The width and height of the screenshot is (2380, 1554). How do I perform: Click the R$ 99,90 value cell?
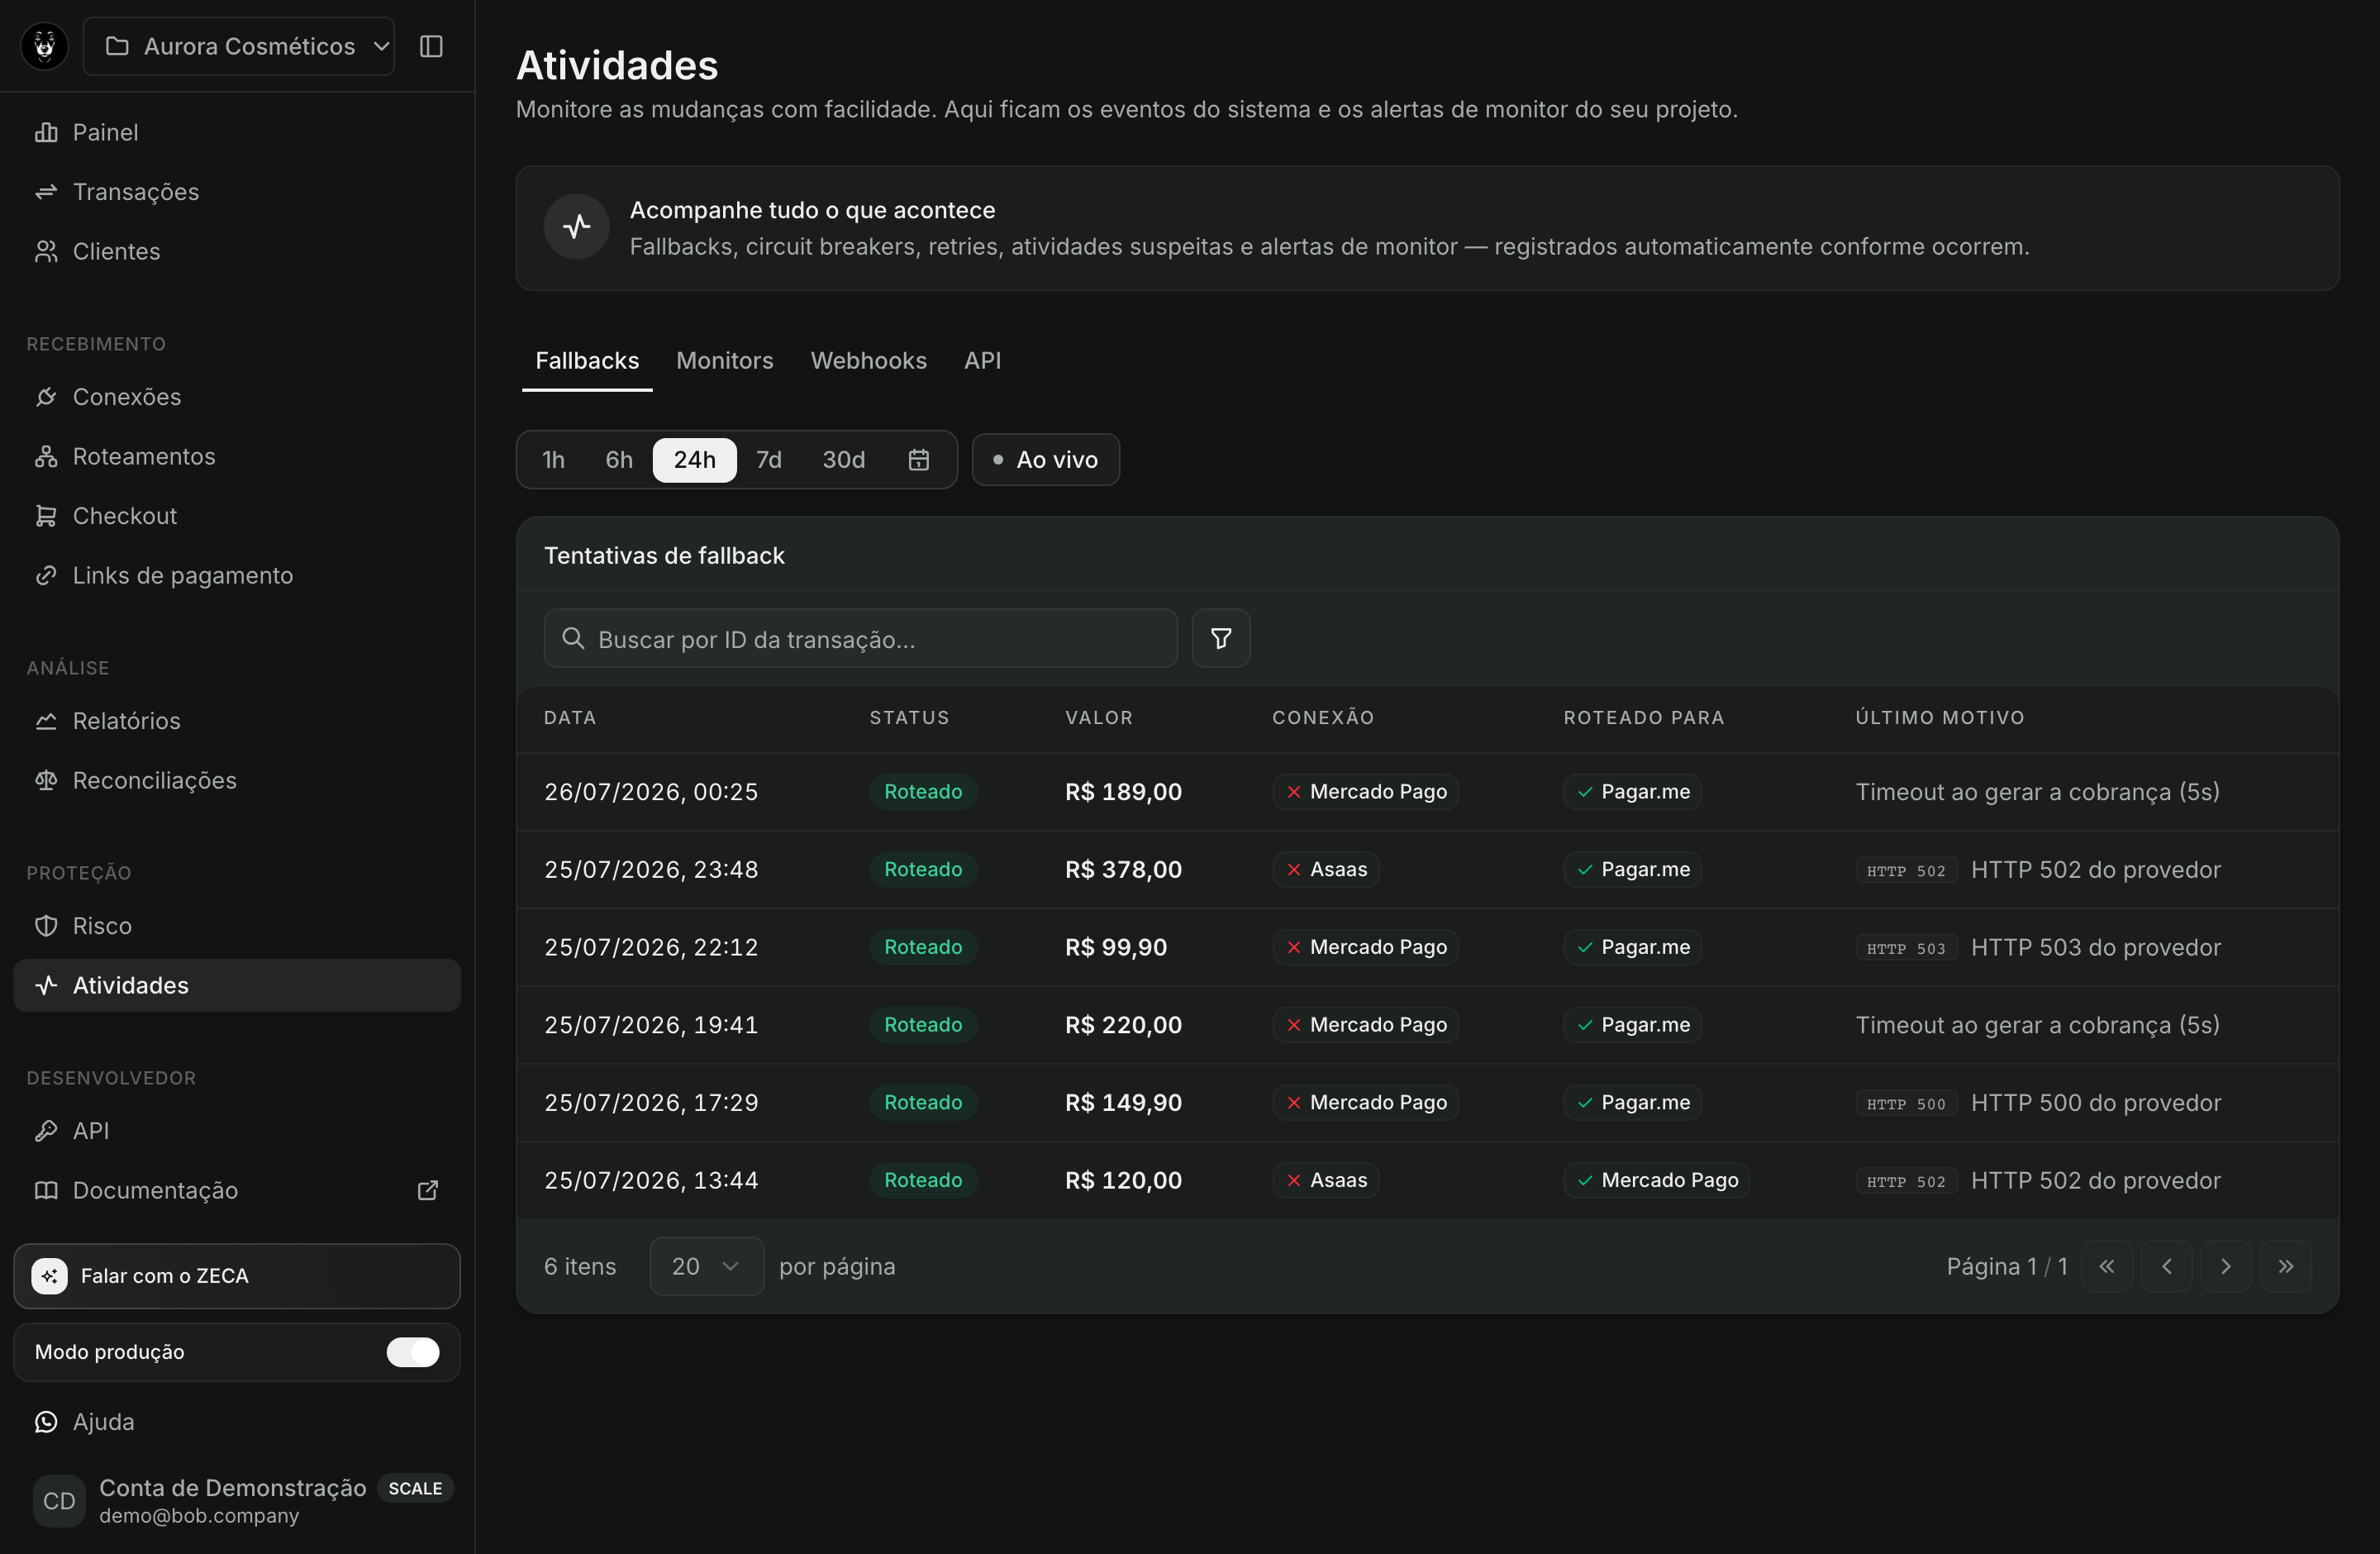coord(1116,947)
